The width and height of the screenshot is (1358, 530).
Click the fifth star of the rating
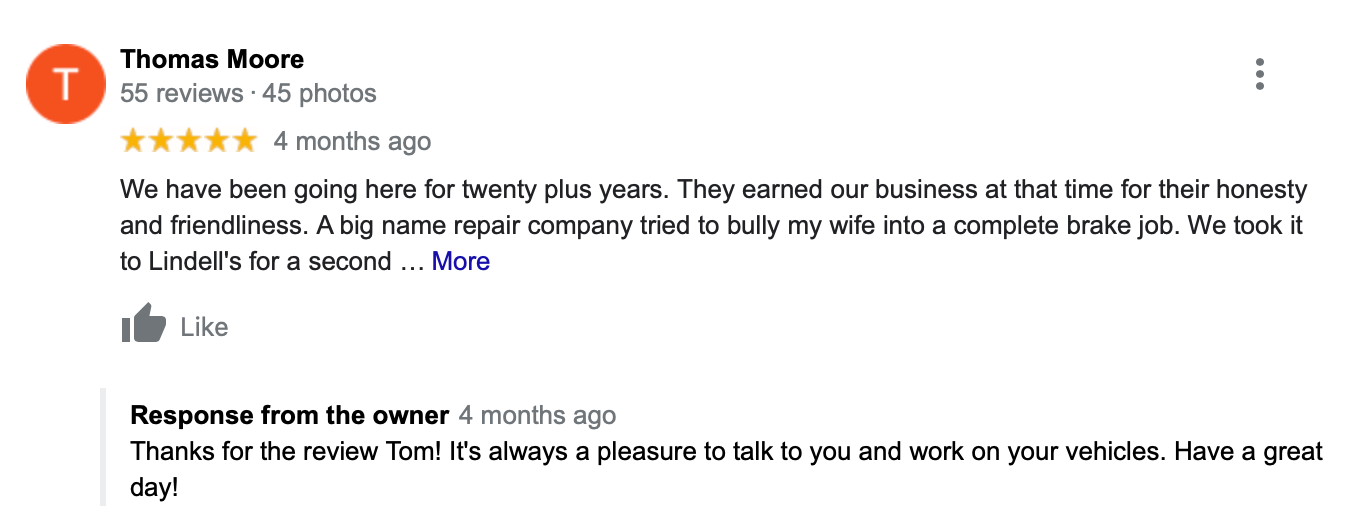pos(245,141)
